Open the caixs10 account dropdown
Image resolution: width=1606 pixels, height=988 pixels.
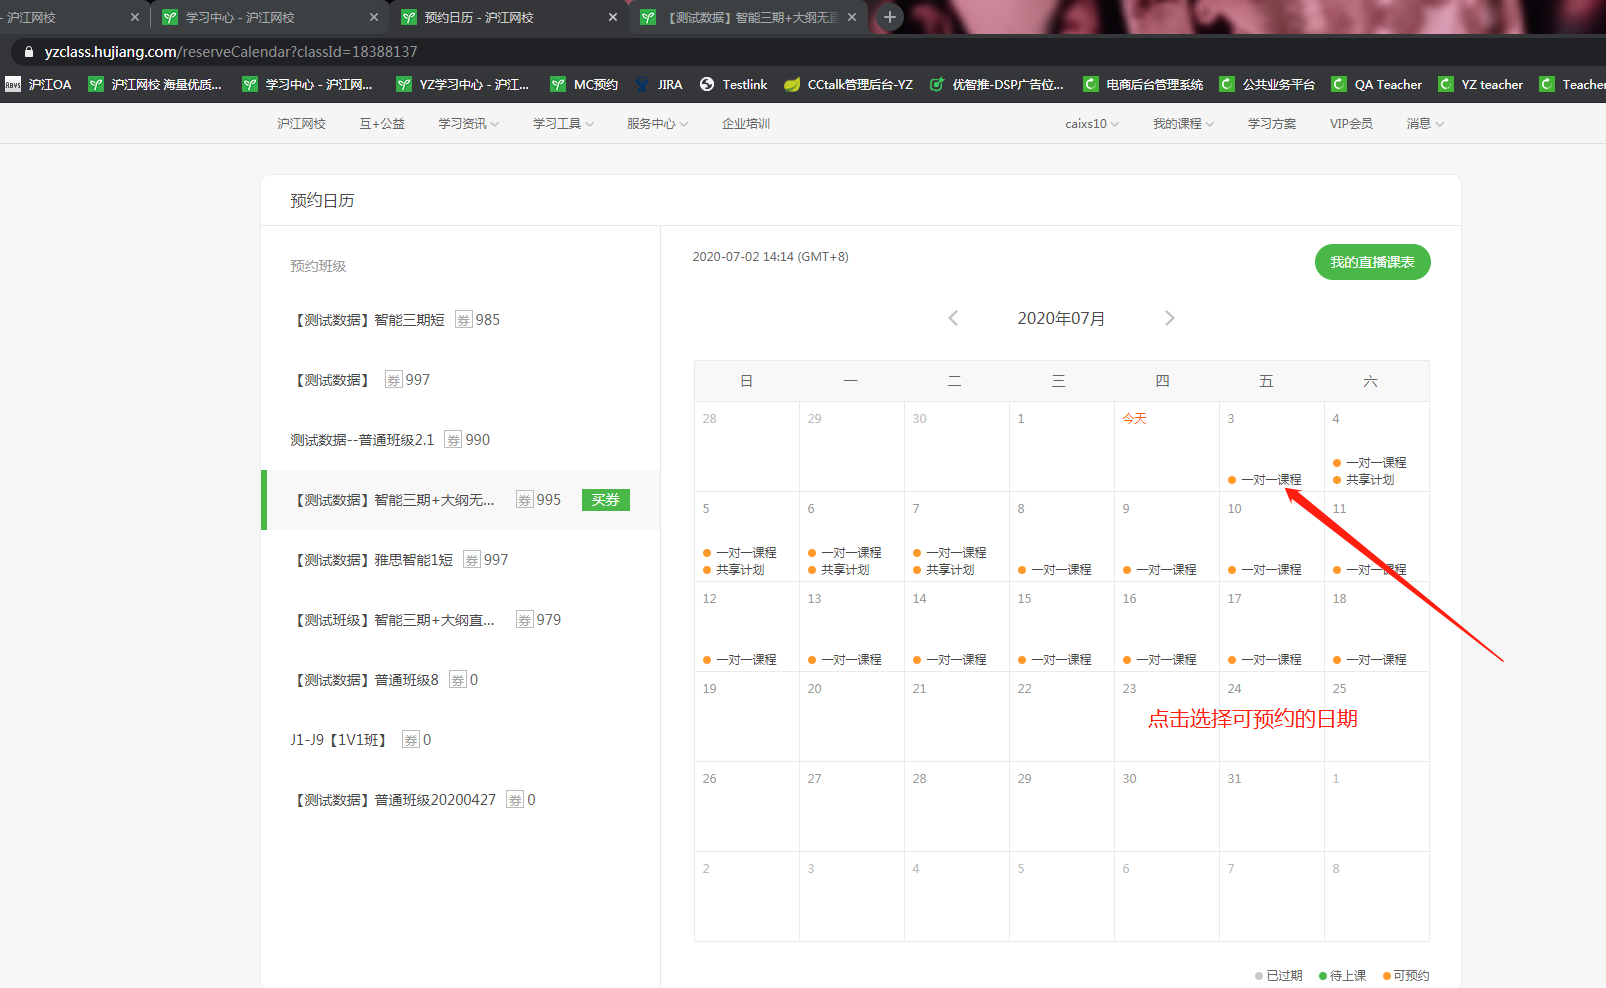click(x=1091, y=124)
